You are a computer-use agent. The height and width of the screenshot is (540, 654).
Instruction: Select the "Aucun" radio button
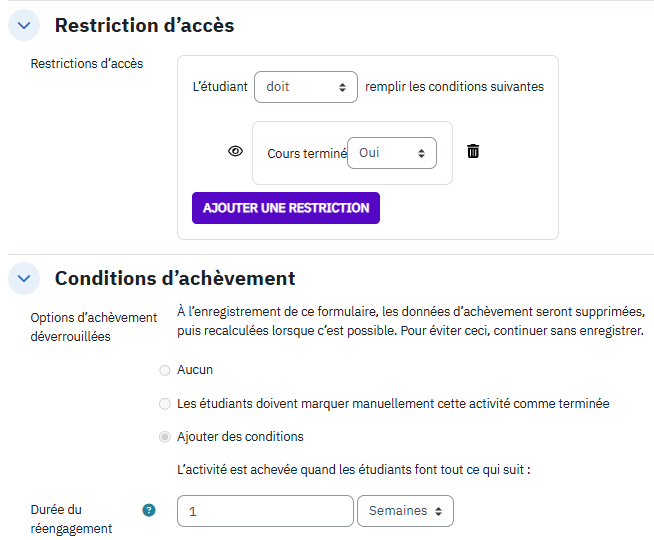click(165, 370)
